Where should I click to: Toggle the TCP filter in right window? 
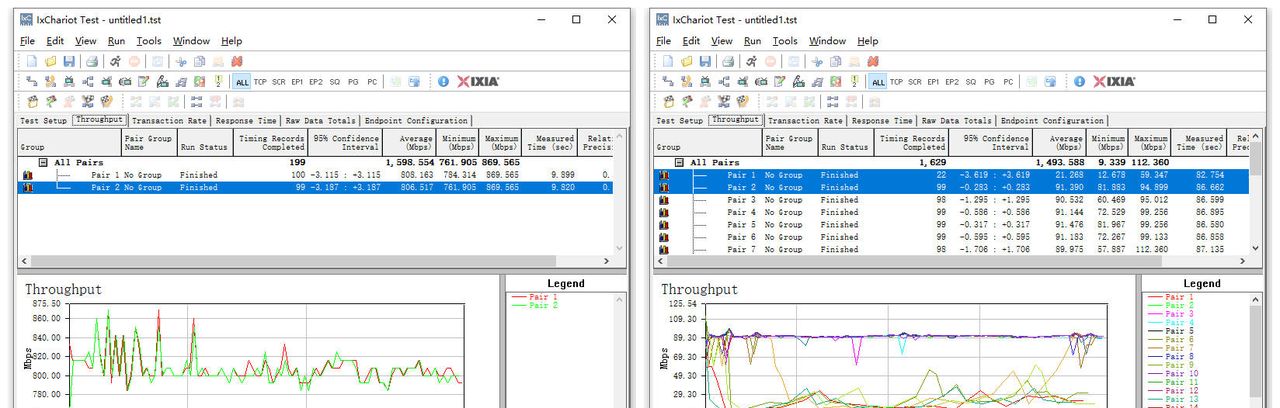tap(896, 82)
